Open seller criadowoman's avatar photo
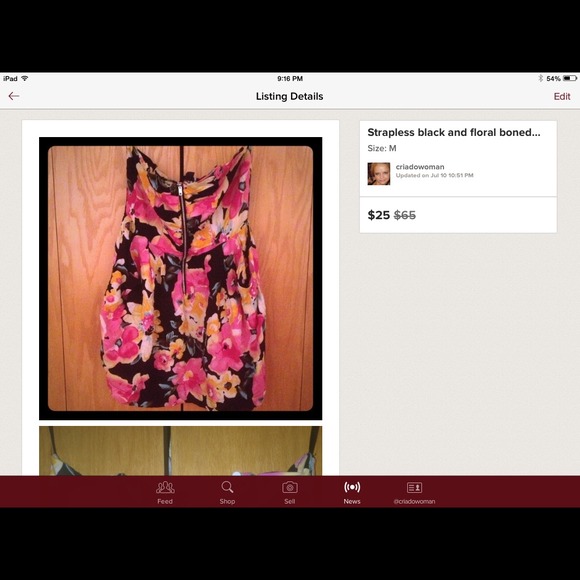Viewport: 580px width, 580px height. tap(378, 174)
